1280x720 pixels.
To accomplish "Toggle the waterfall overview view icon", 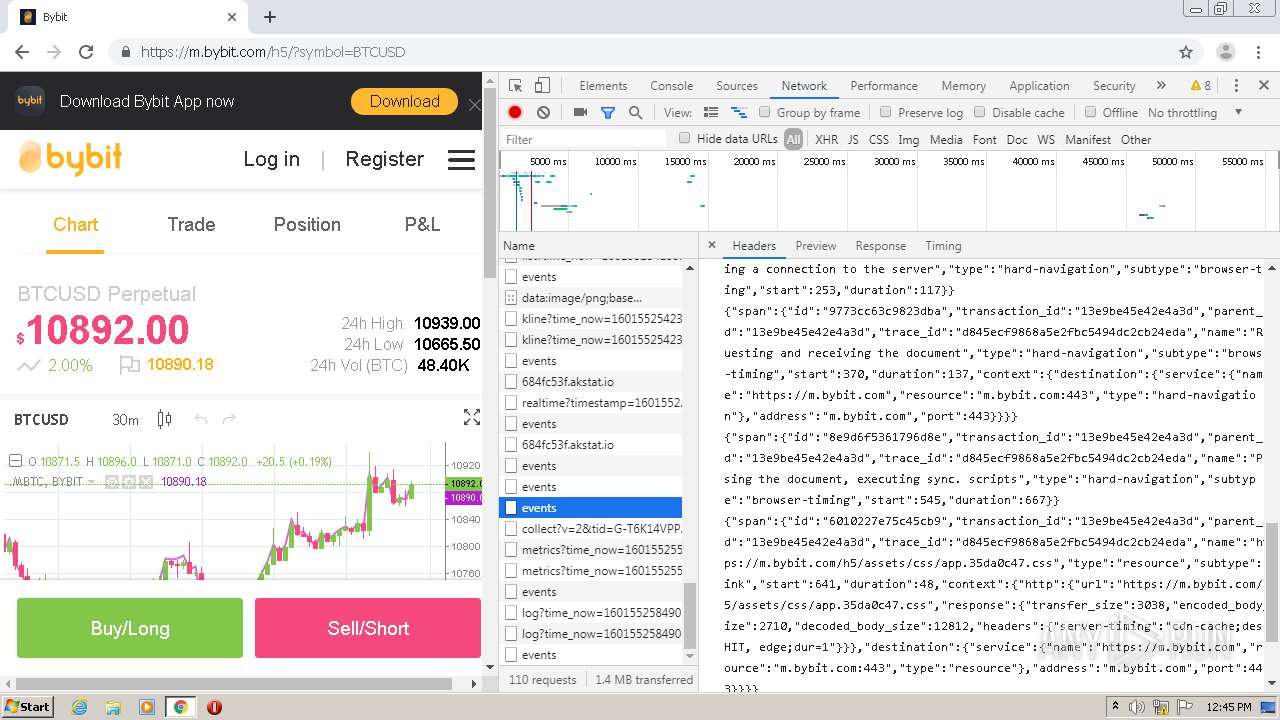I will (739, 113).
